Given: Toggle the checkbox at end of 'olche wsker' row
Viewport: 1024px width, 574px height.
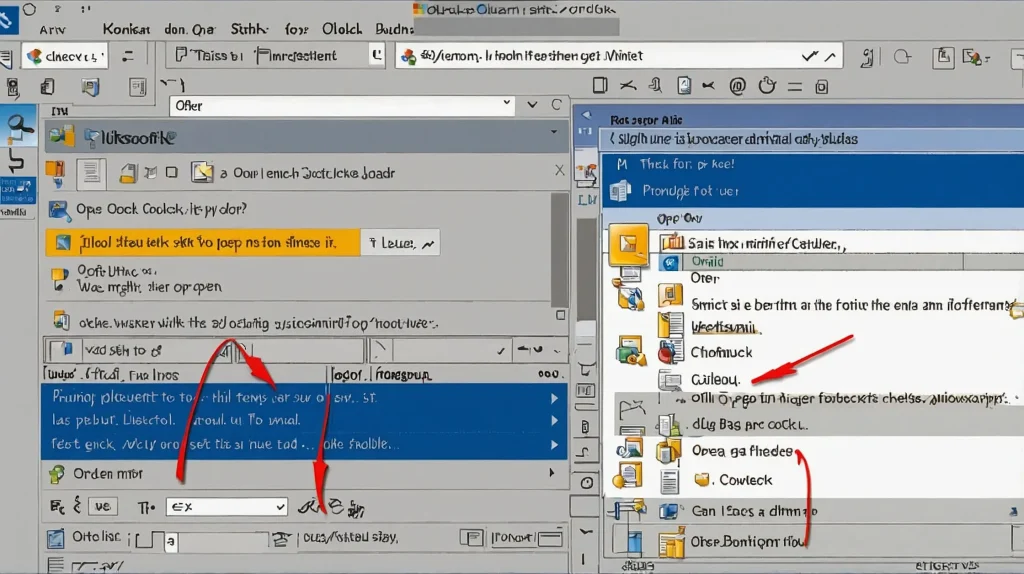Looking at the screenshot, I should point(560,315).
